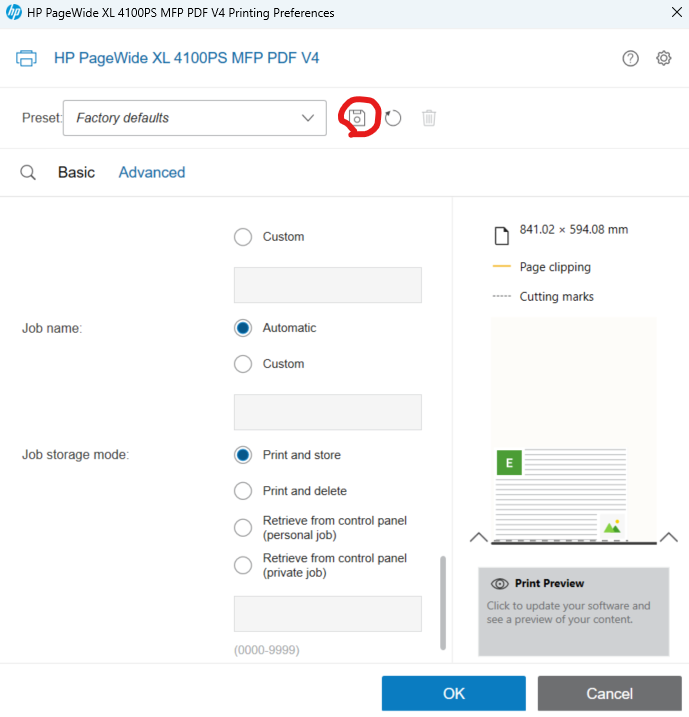Close the Printing Preferences window
This screenshot has height=717, width=689.
point(677,12)
